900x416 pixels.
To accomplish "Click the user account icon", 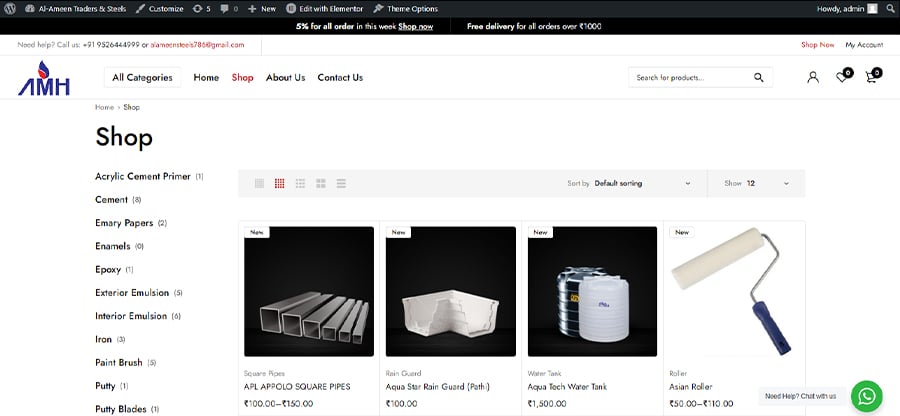I will 813,77.
